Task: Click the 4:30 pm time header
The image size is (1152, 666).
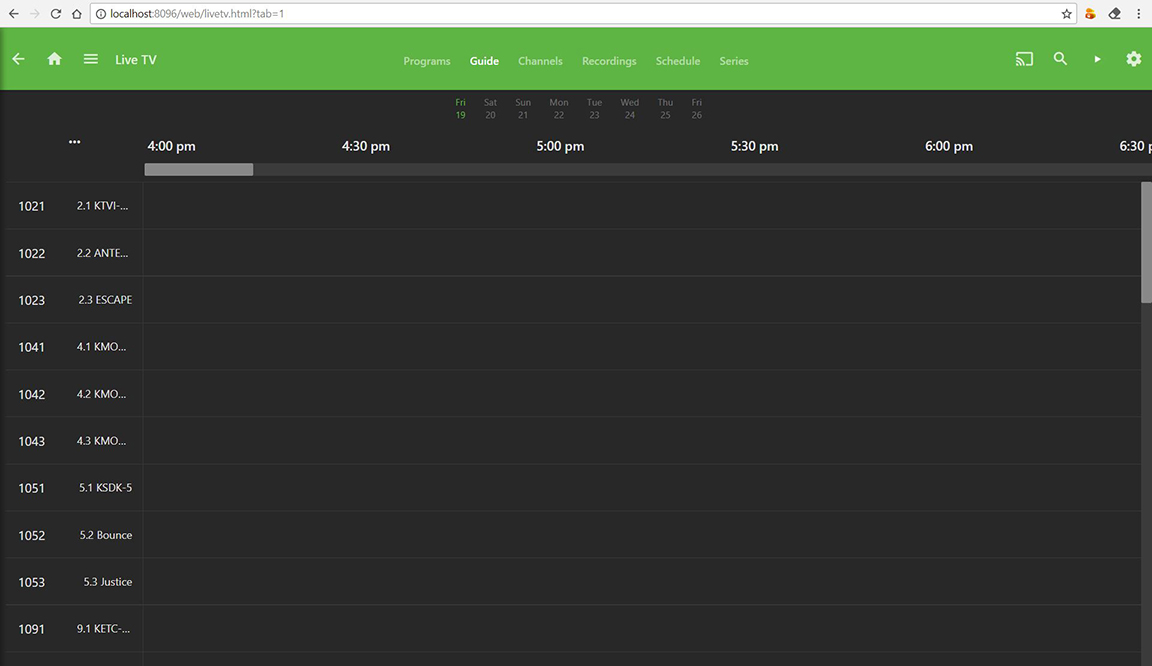Action: pyautogui.click(x=366, y=146)
